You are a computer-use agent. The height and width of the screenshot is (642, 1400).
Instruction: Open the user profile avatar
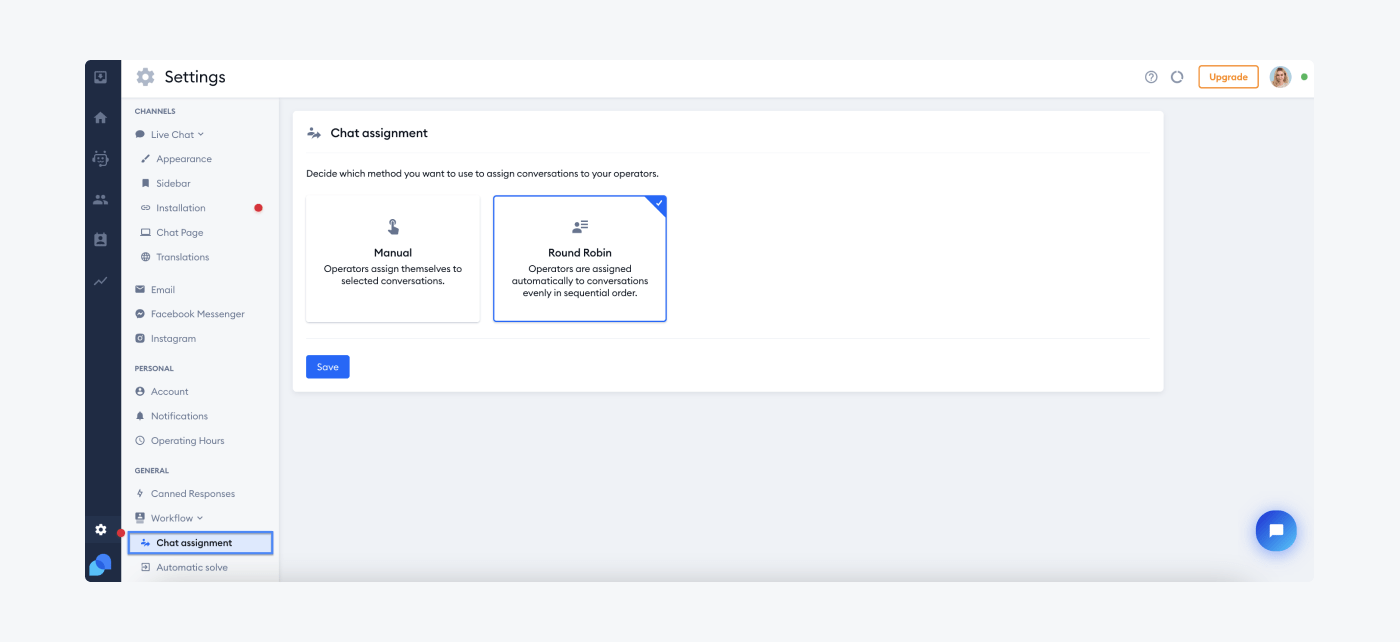(x=1281, y=77)
